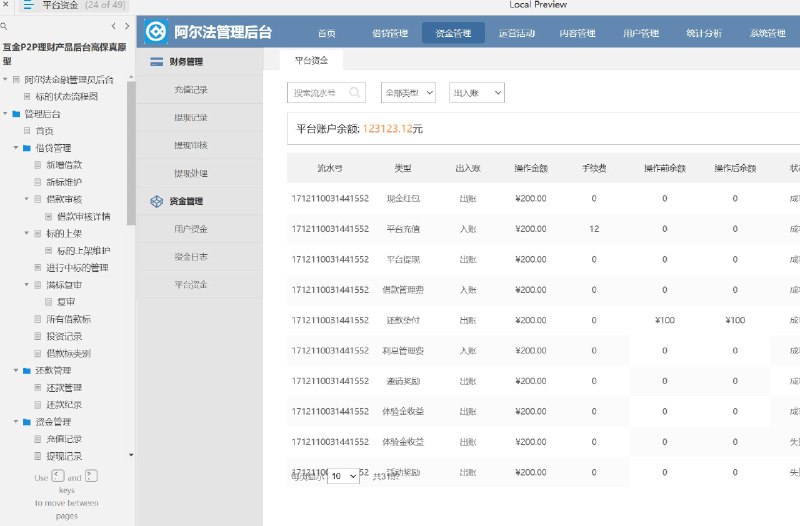Collapse the 借款审核 tree node
800x526 pixels.
(27, 198)
